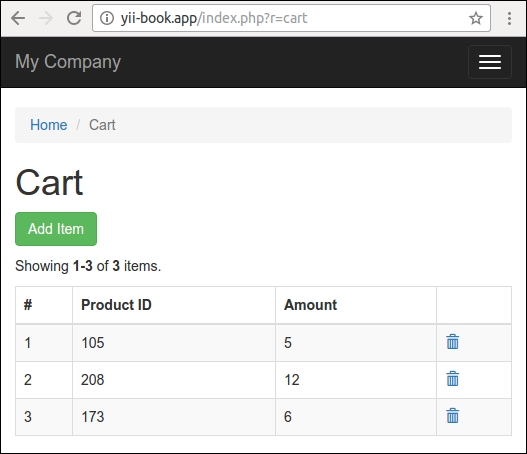Expand the navbar hamburger menu
The image size is (527, 454).
point(490,62)
